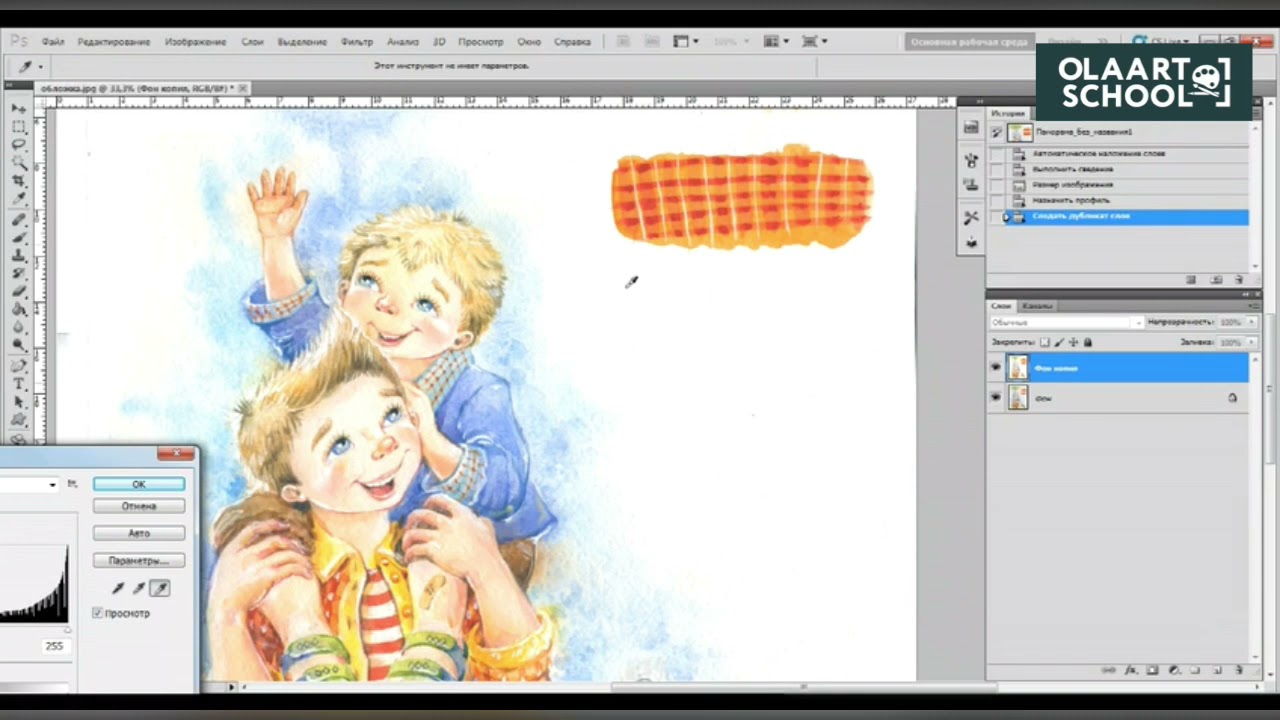Create new document from current history state
This screenshot has width=1280, height=720.
point(1191,280)
